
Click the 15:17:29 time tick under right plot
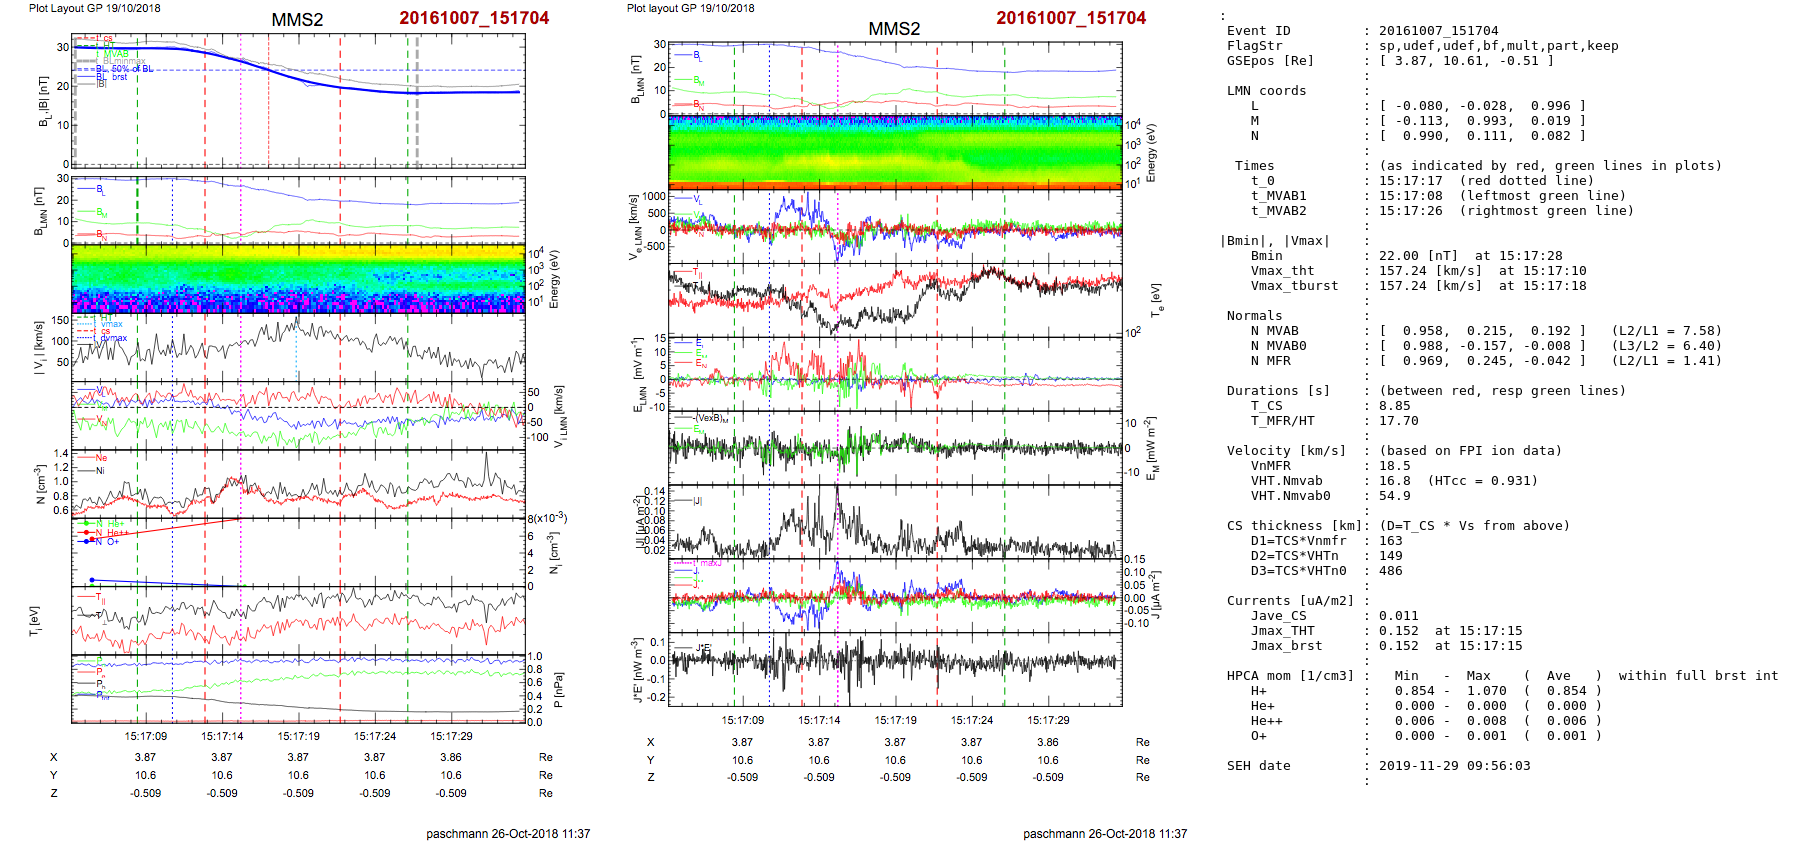pos(1048,720)
